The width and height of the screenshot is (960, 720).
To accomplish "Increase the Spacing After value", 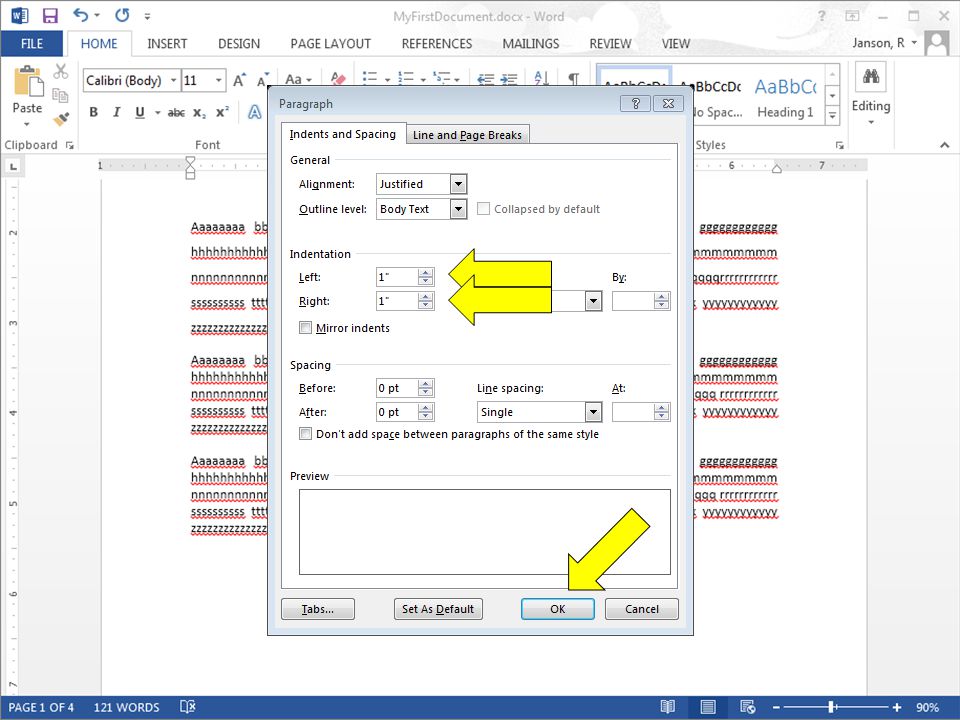I will coord(426,408).
